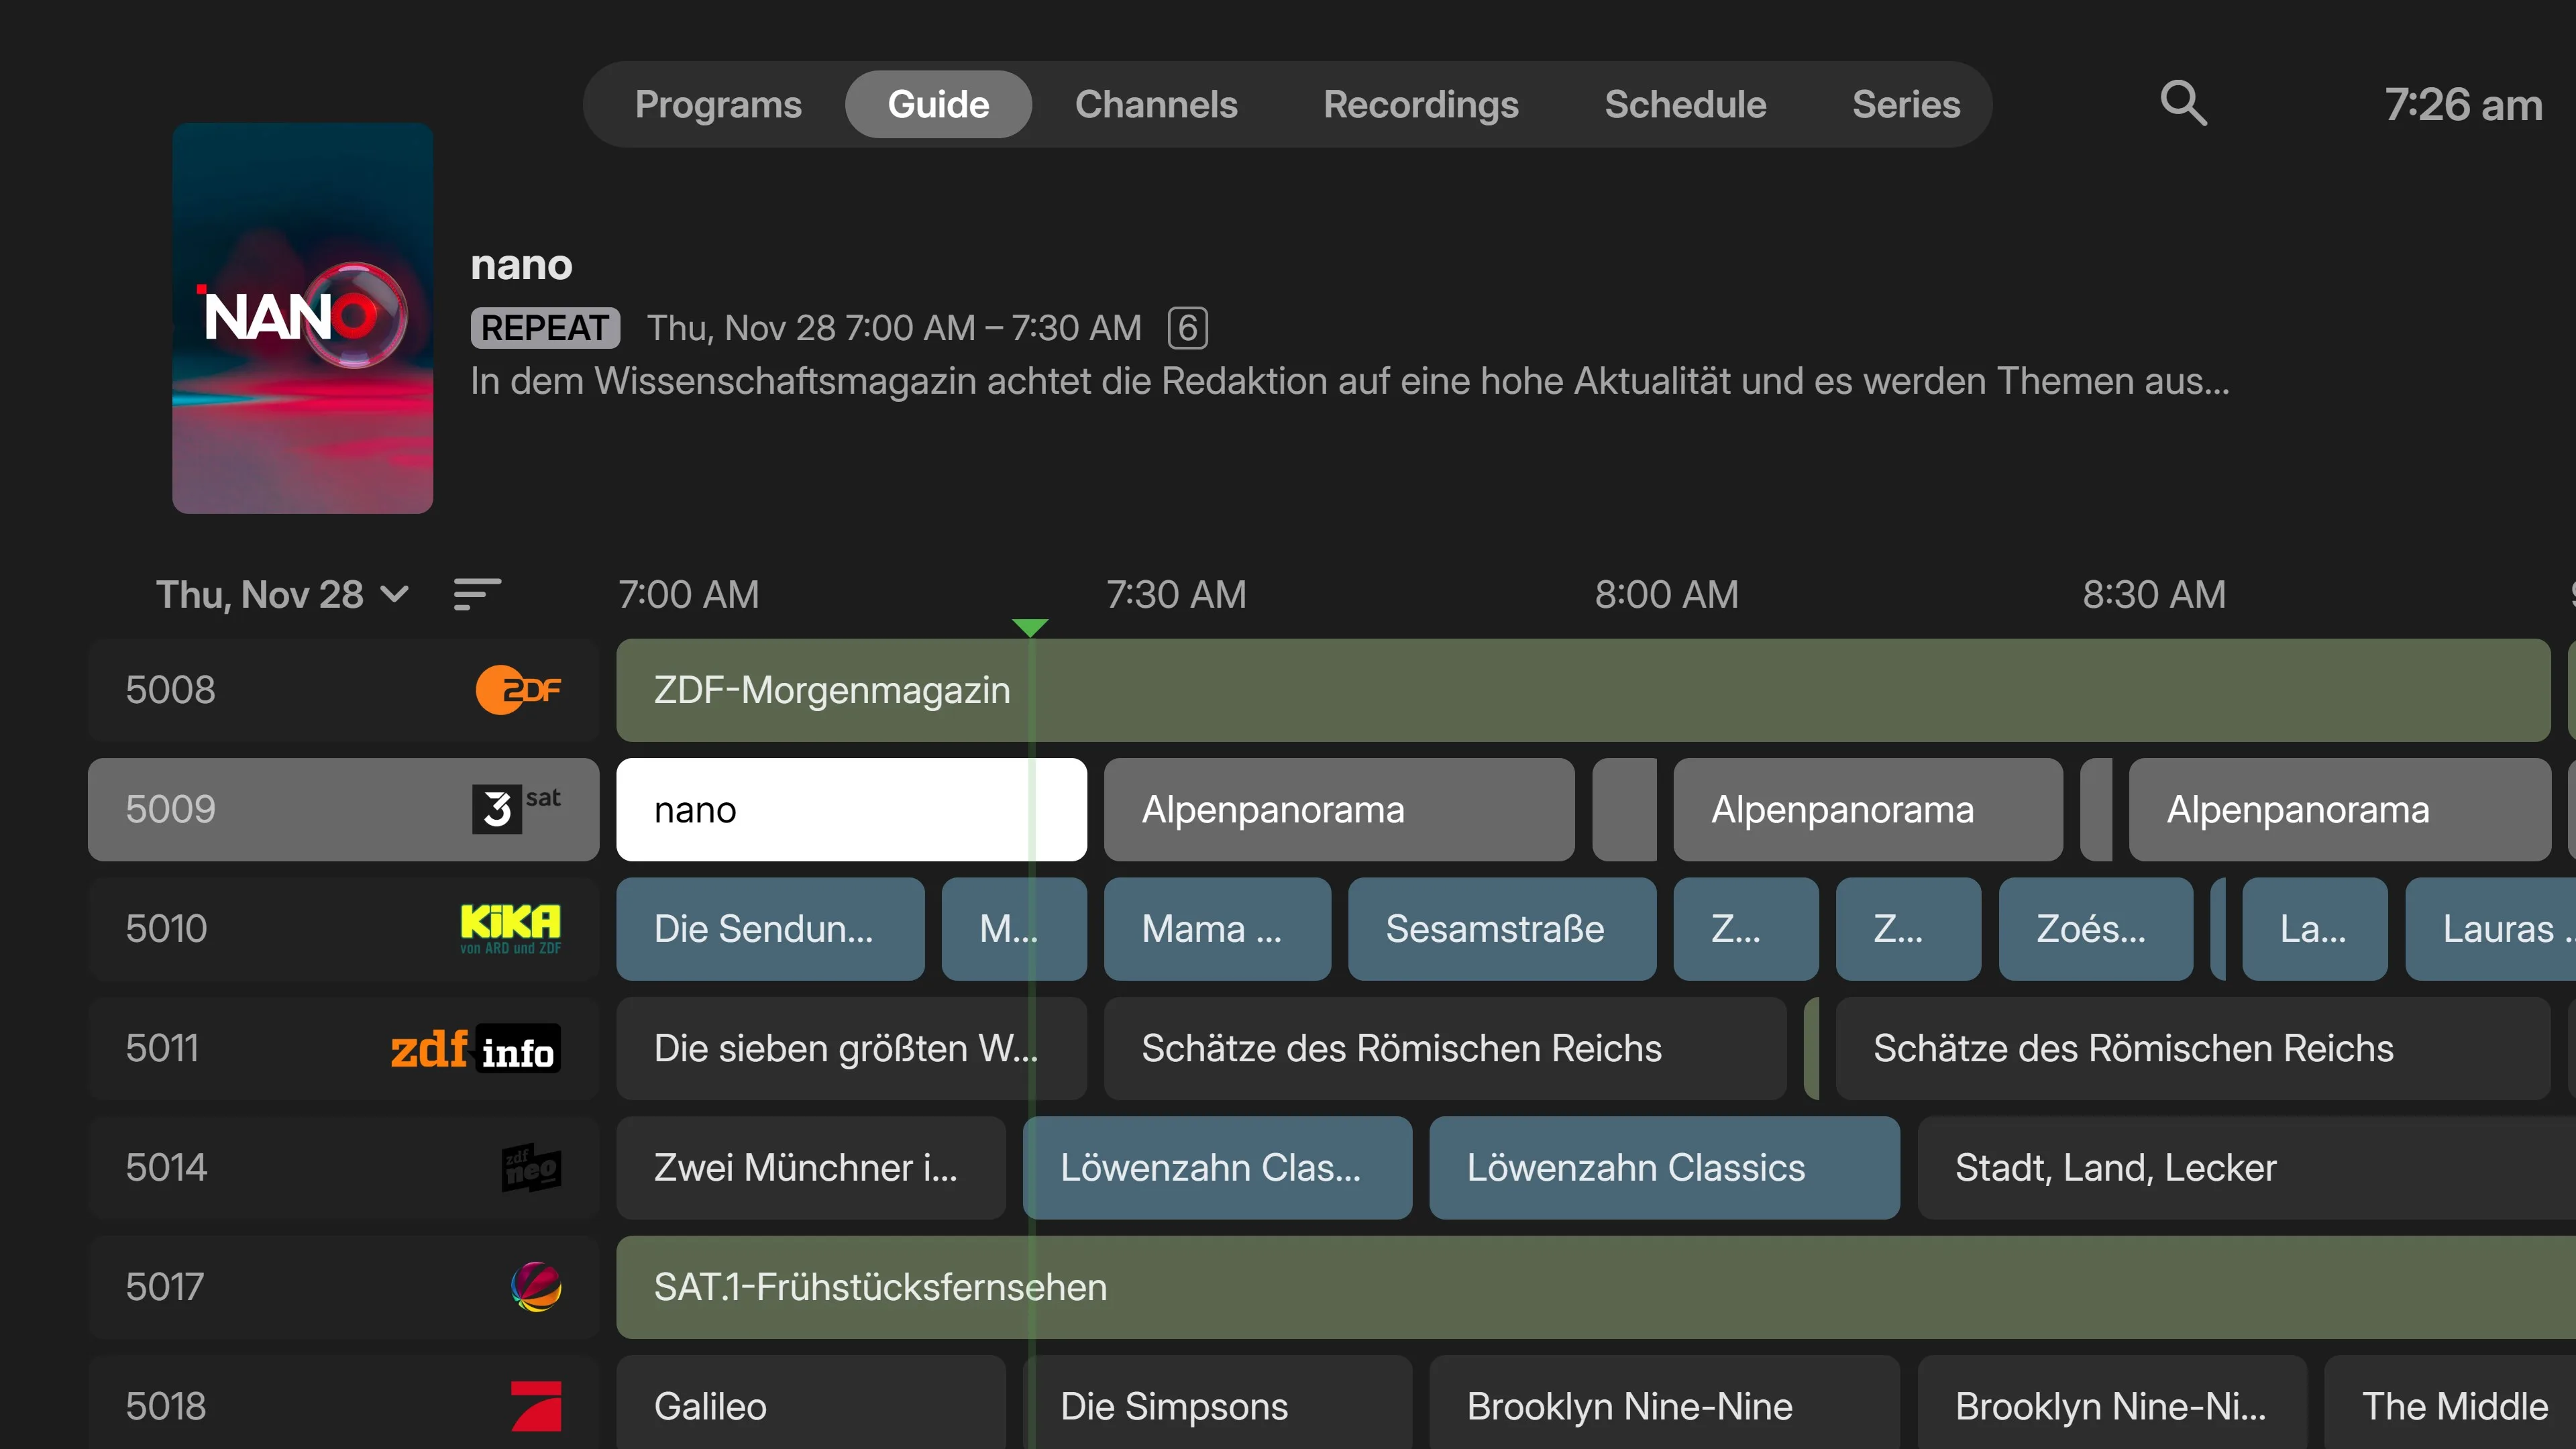Viewport: 2576px width, 1449px height.
Task: Select the ProSieben channel logo
Action: click(536, 1406)
